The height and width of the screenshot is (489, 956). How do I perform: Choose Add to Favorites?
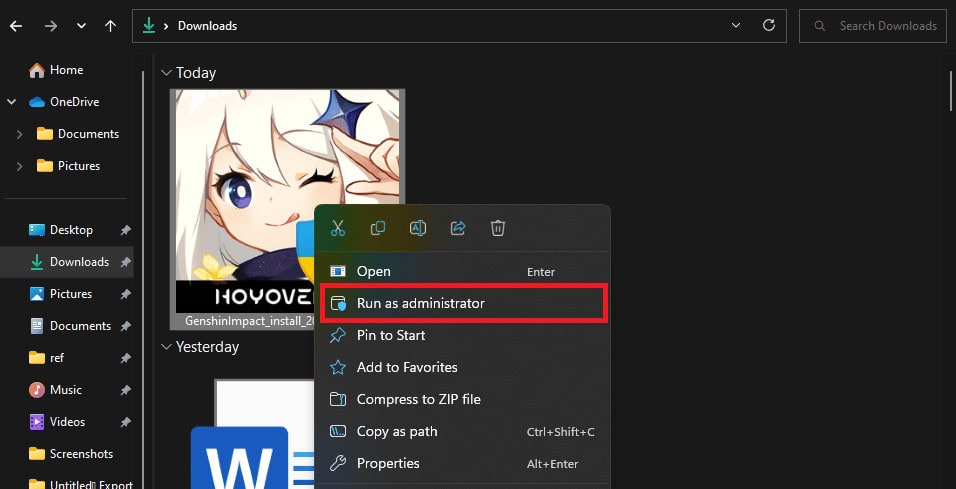click(462, 367)
